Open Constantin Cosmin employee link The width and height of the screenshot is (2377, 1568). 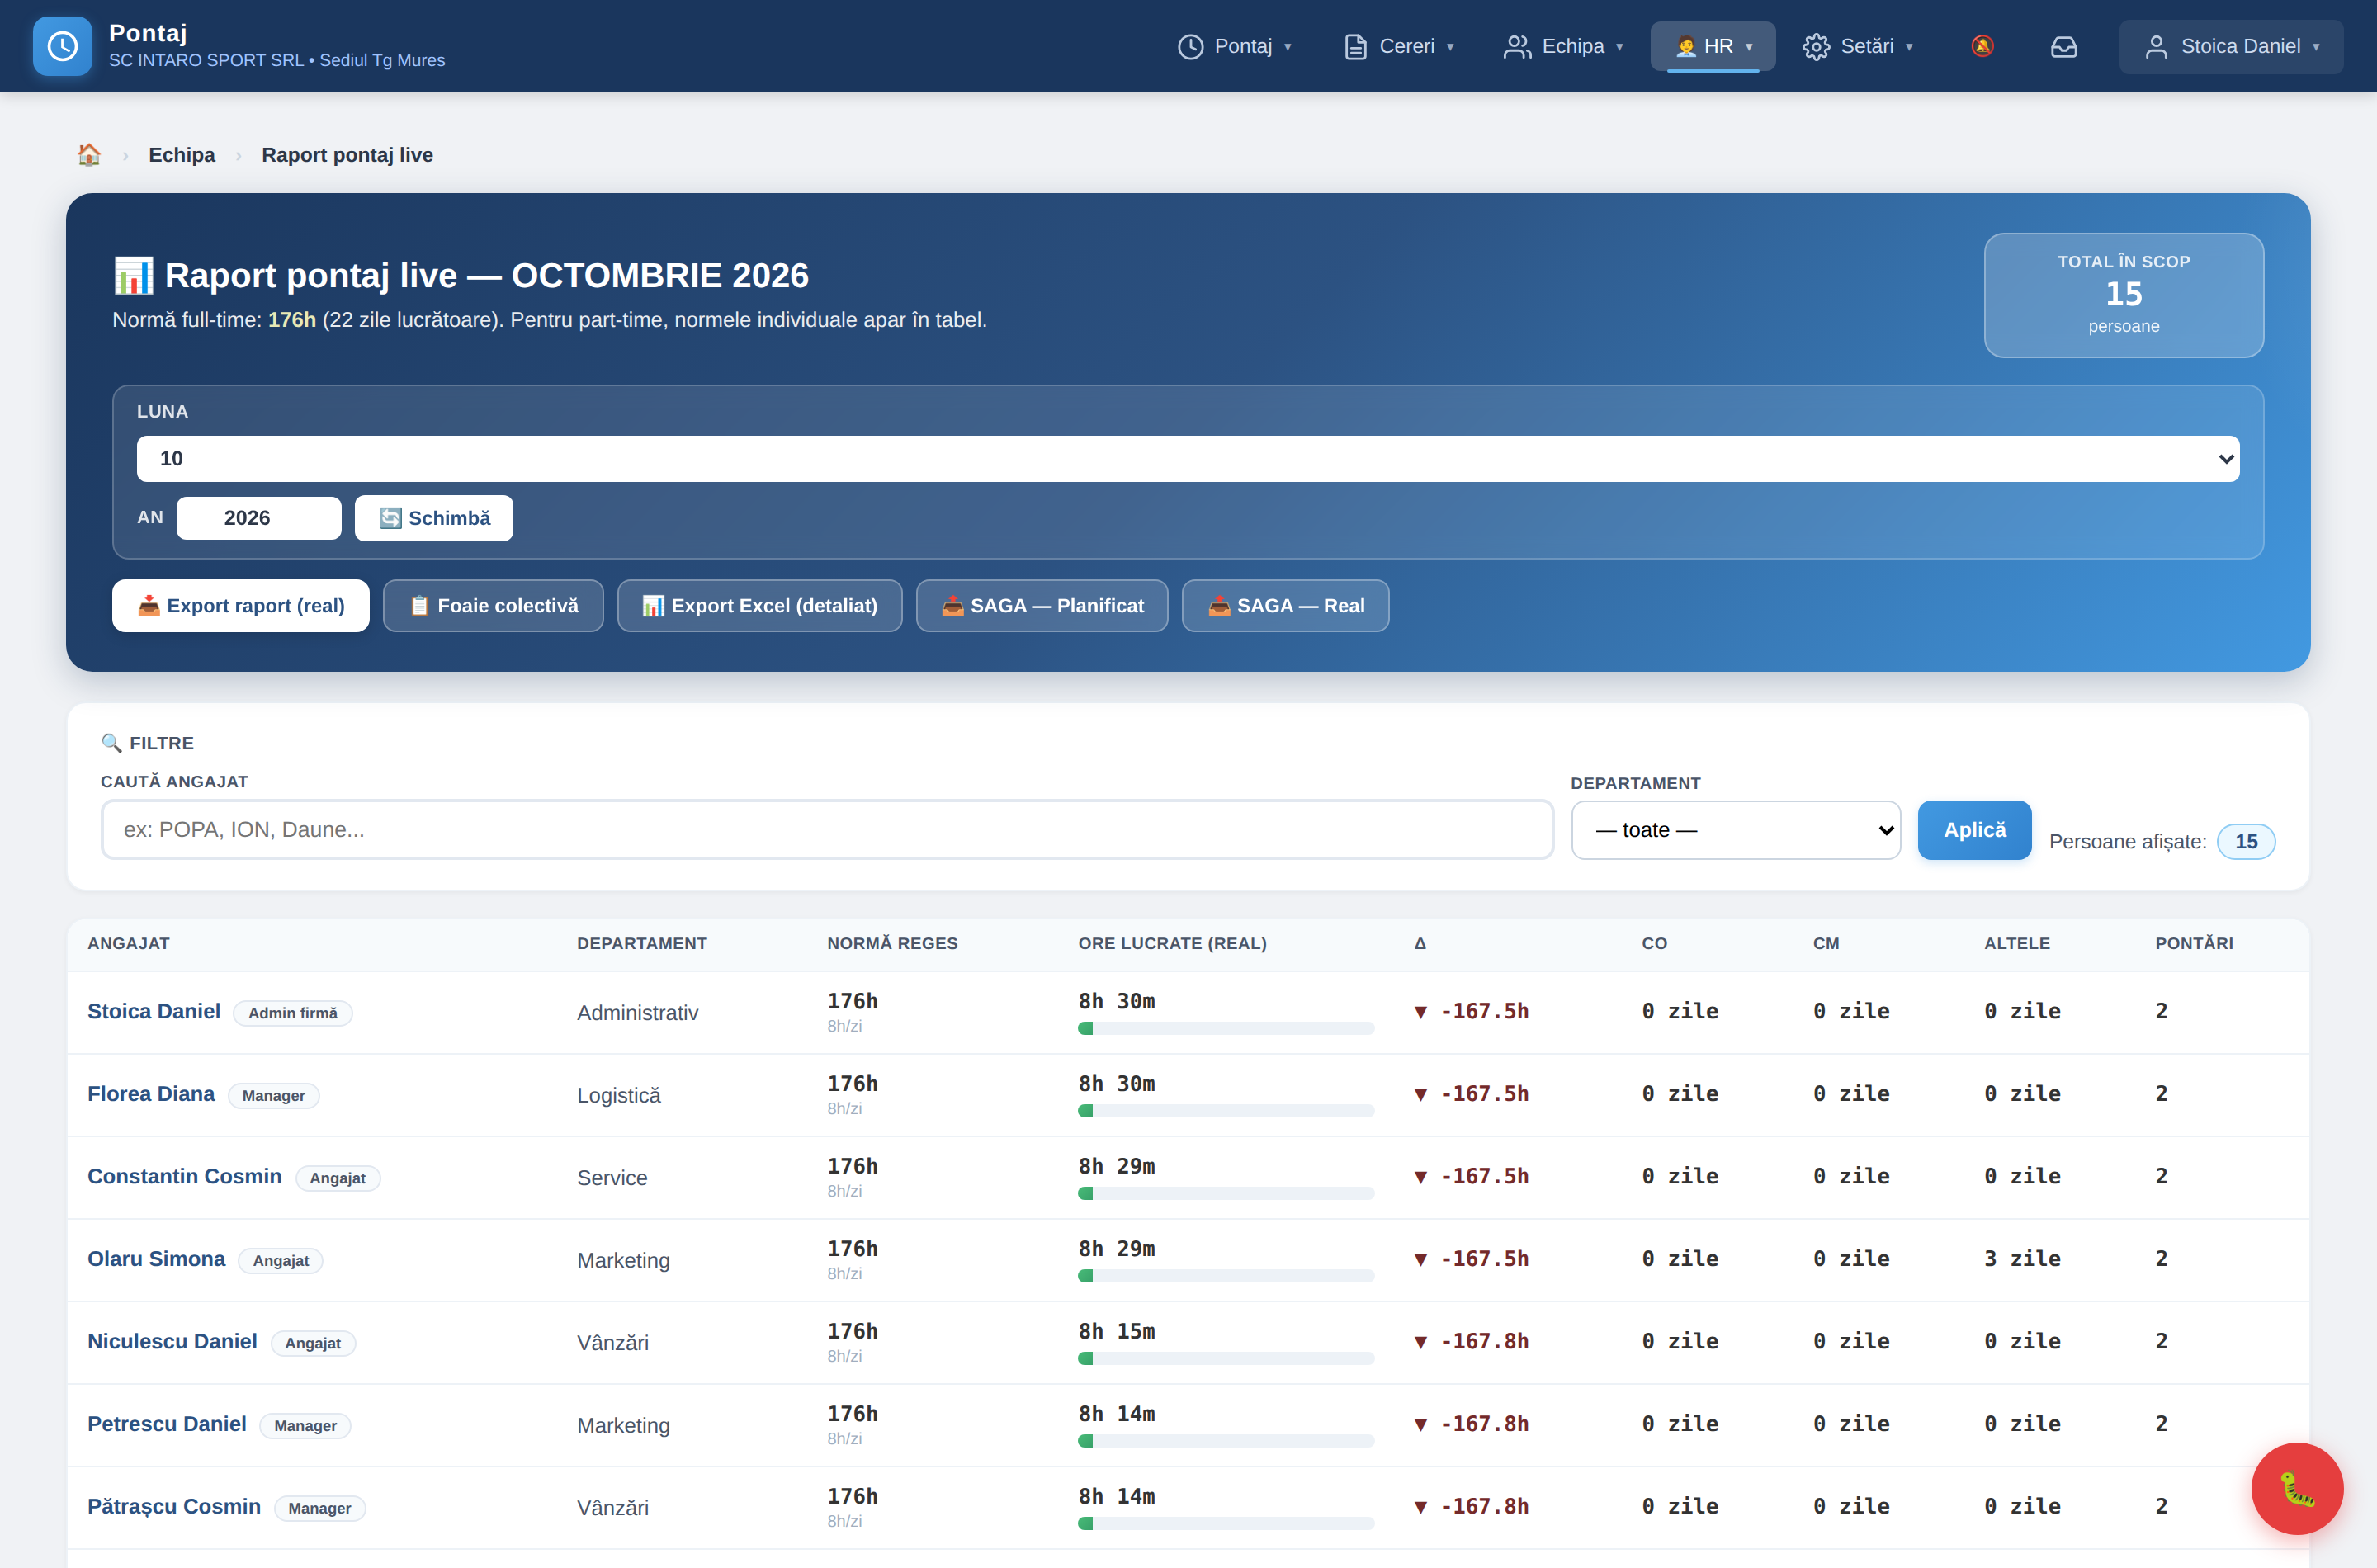(x=185, y=1176)
